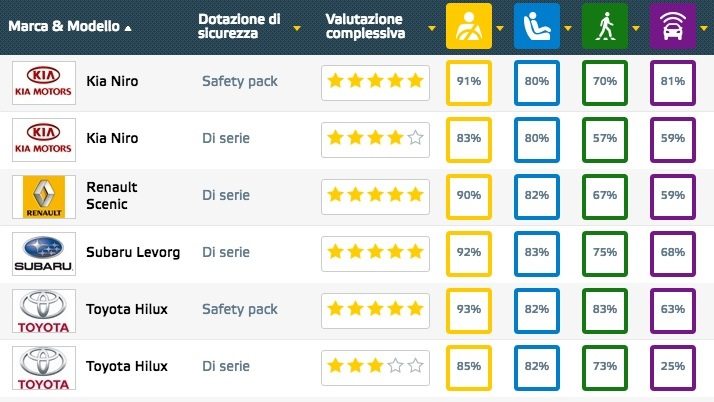Click the Renault logo
This screenshot has width=714, height=402.
click(43, 196)
